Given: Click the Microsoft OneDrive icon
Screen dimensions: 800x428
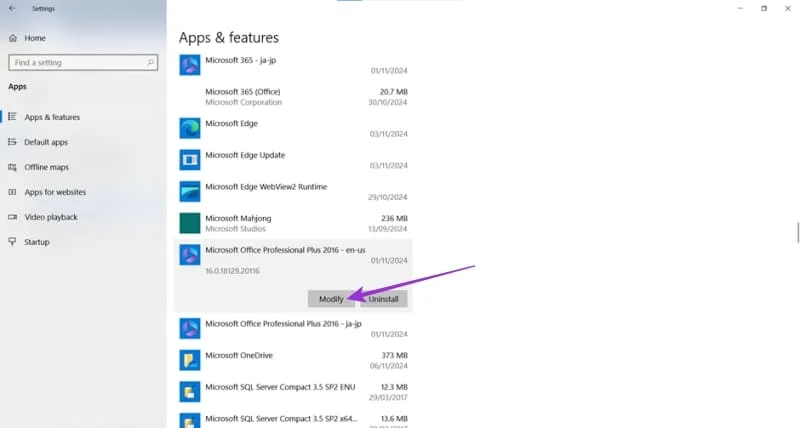Looking at the screenshot, I should pyautogui.click(x=190, y=361).
